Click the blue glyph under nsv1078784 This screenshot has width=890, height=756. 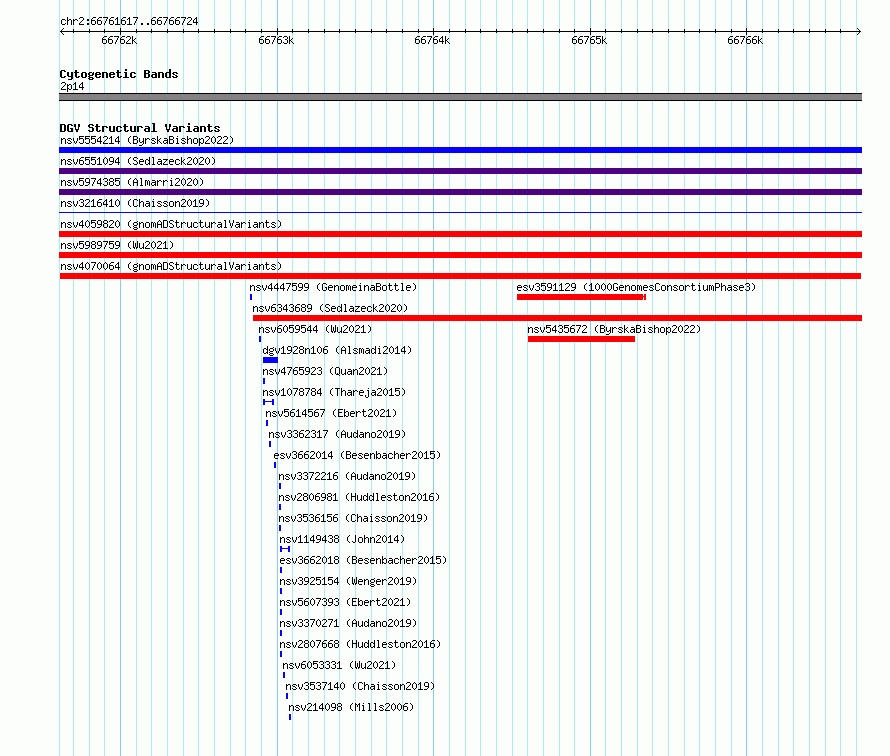268,402
